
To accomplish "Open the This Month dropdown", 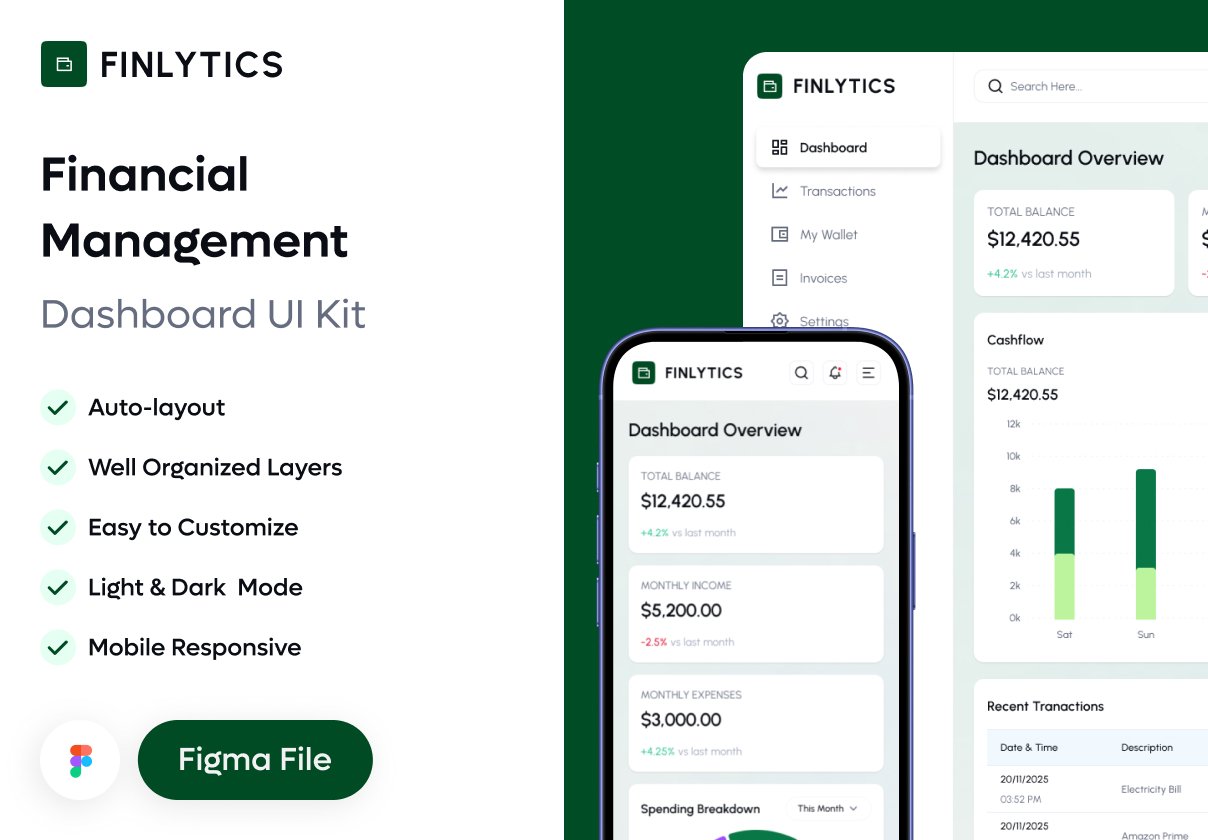I will (x=827, y=809).
